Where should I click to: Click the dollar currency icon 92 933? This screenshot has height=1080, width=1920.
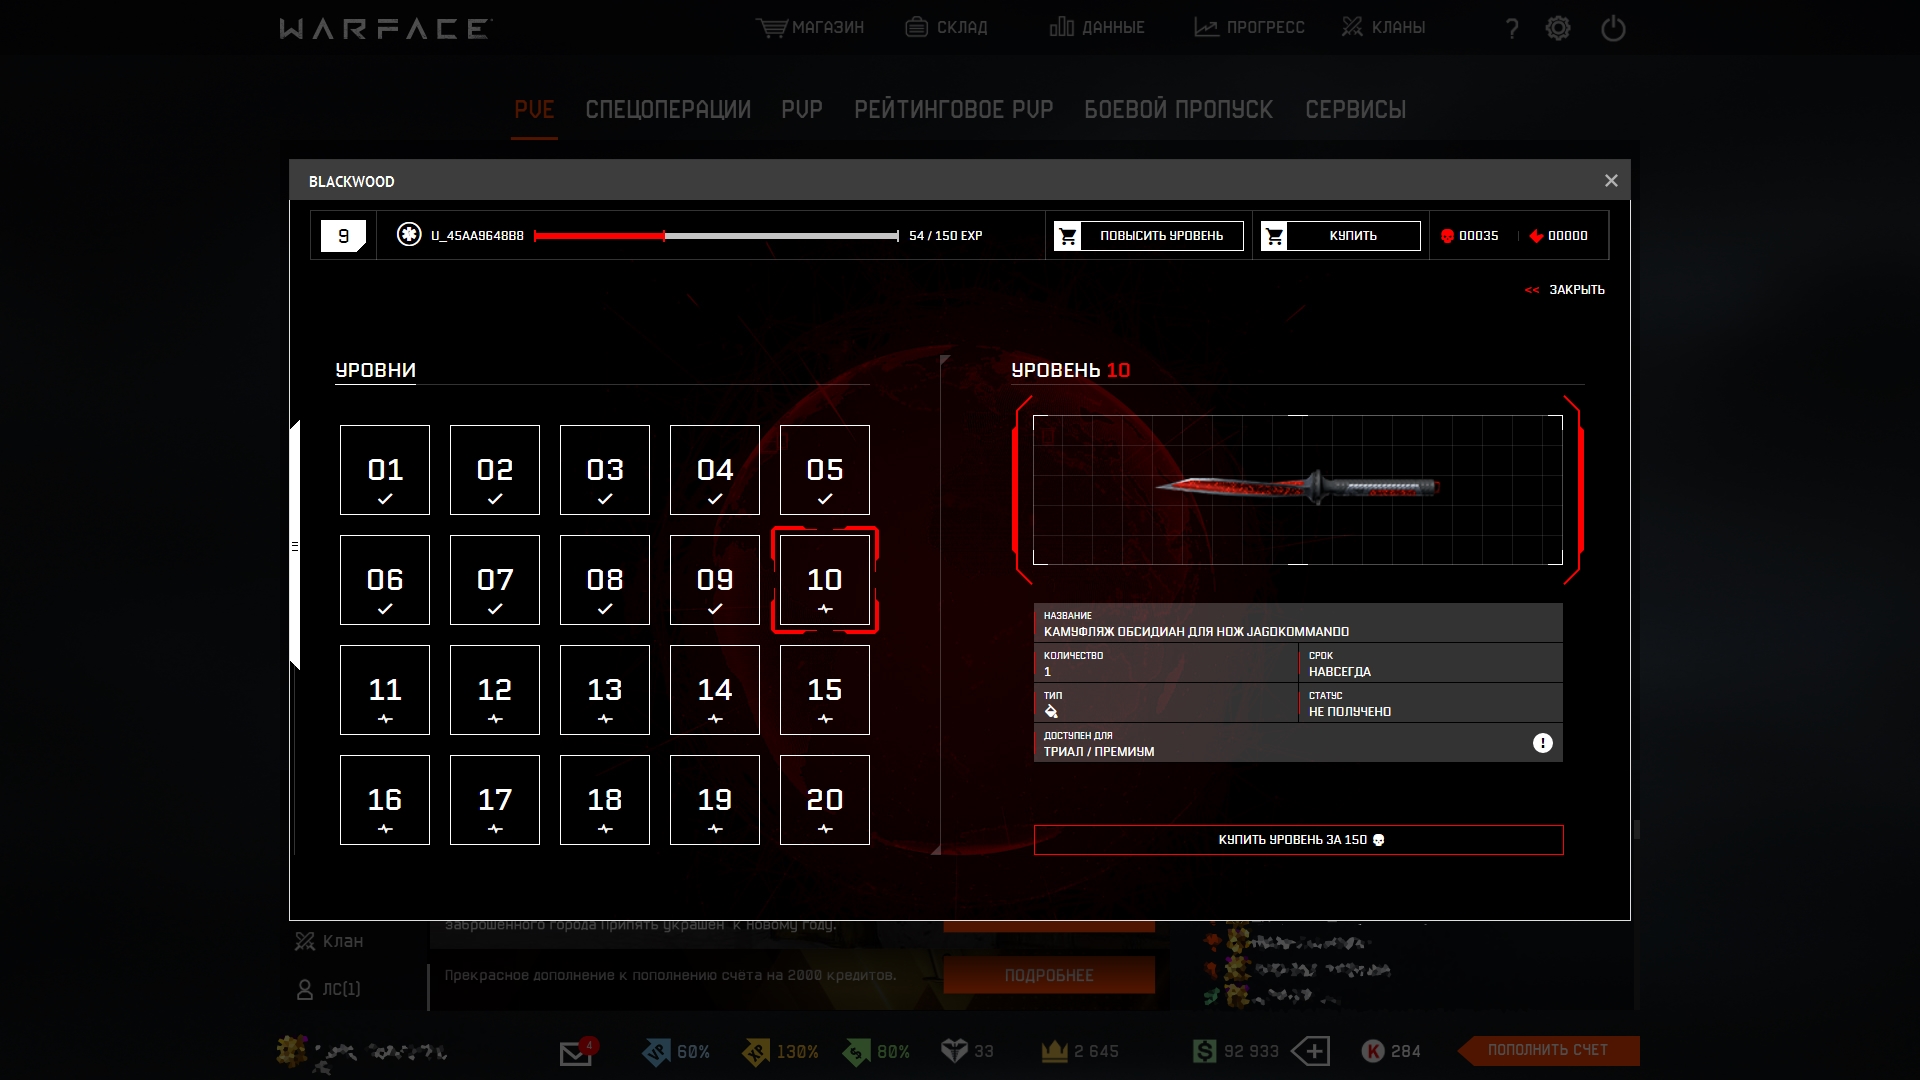click(1205, 1051)
